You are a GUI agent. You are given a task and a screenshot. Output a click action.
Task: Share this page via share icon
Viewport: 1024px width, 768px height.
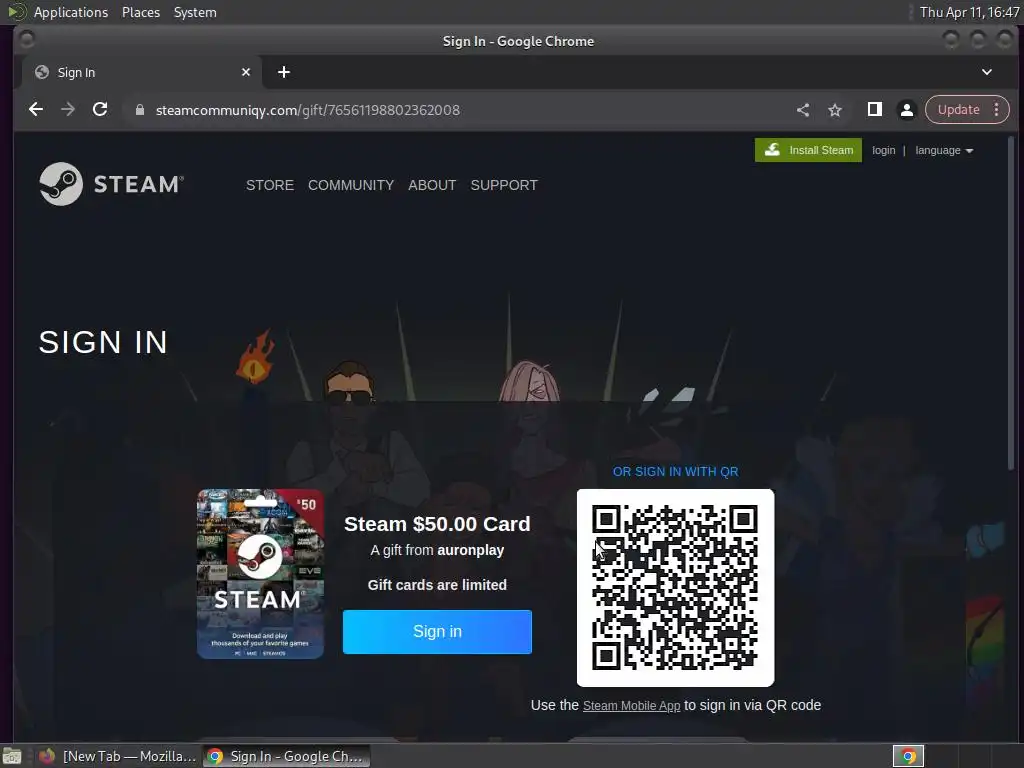coord(803,110)
